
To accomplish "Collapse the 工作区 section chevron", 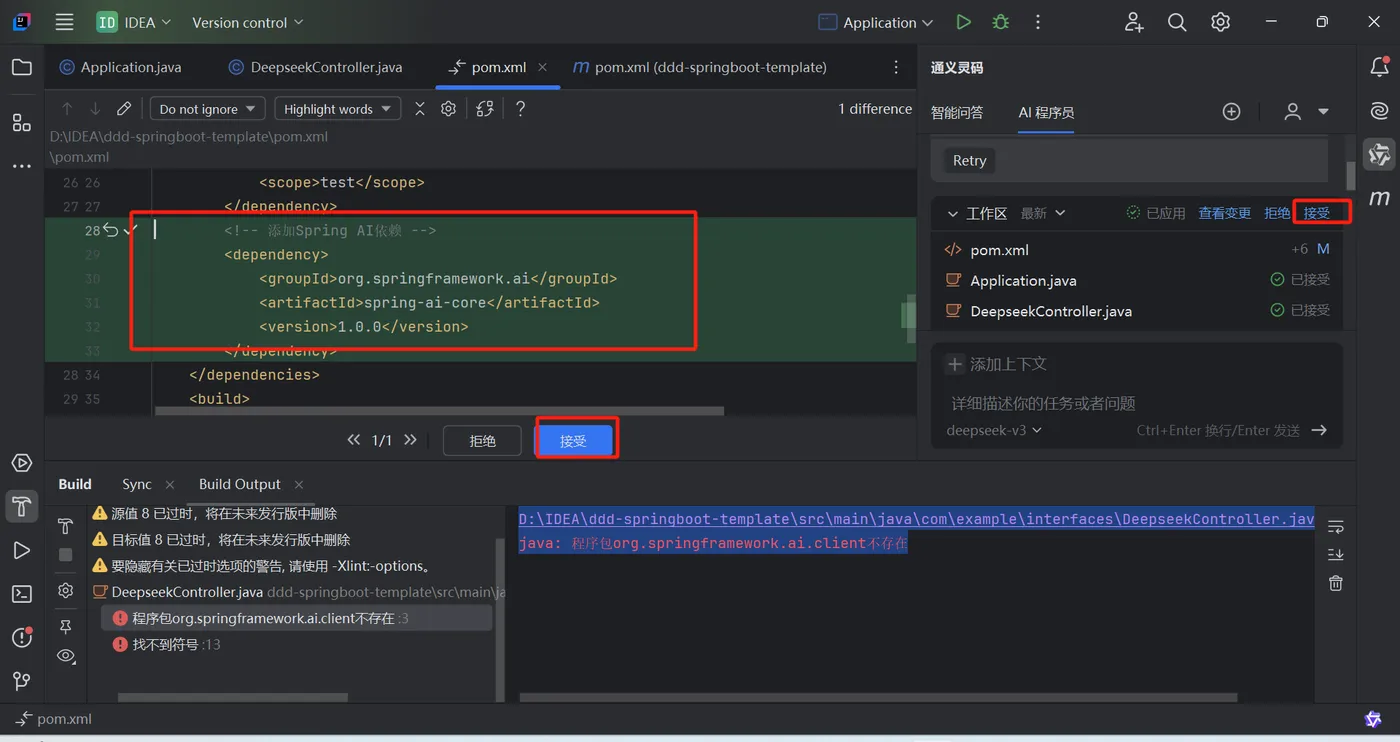I will [953, 213].
